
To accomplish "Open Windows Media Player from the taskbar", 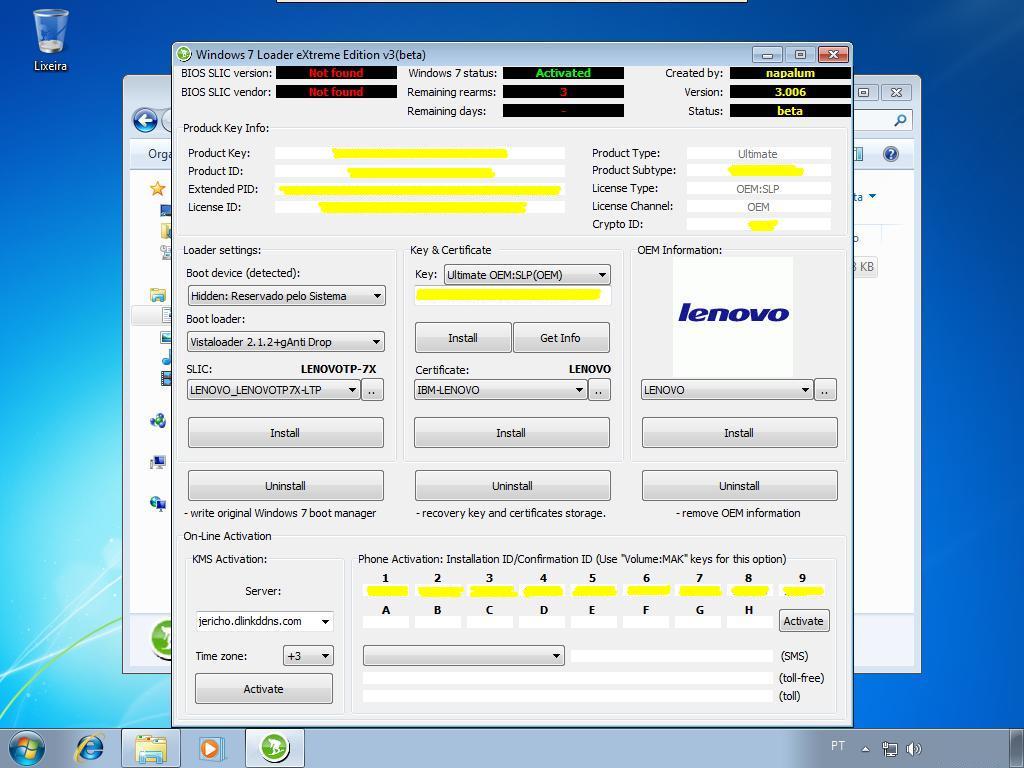I will click(211, 748).
